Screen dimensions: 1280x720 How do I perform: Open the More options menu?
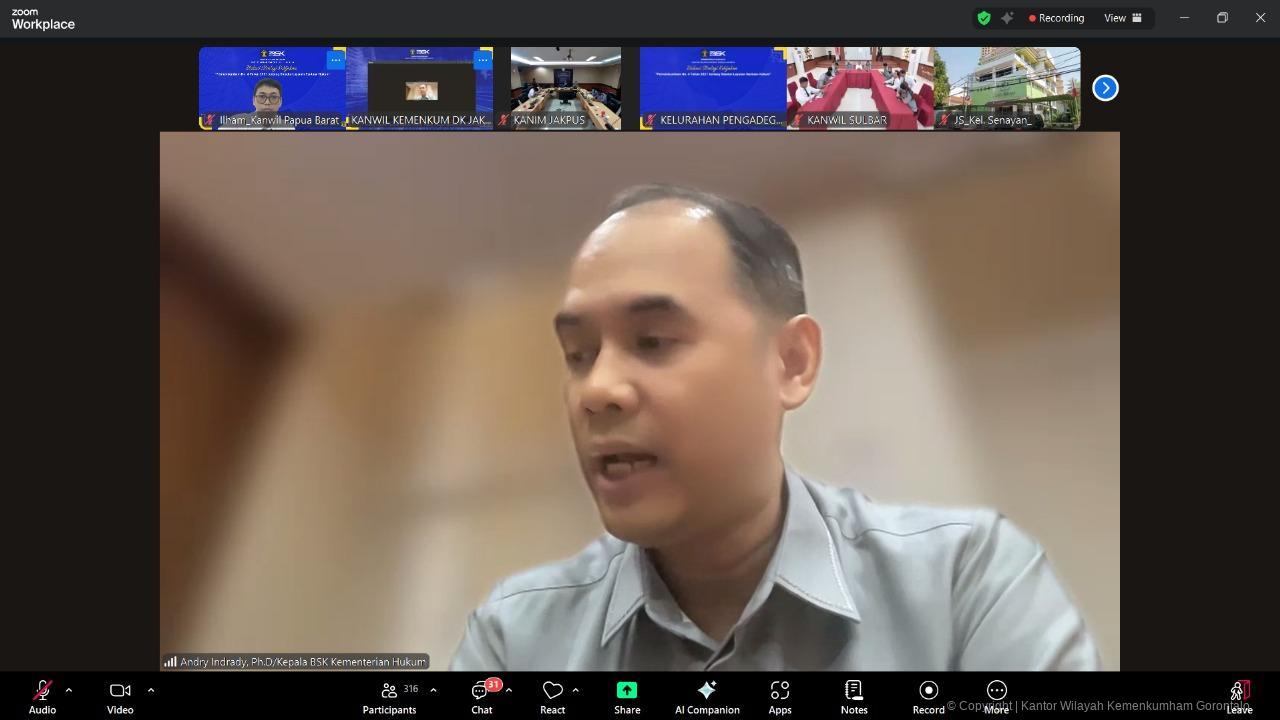click(x=997, y=696)
